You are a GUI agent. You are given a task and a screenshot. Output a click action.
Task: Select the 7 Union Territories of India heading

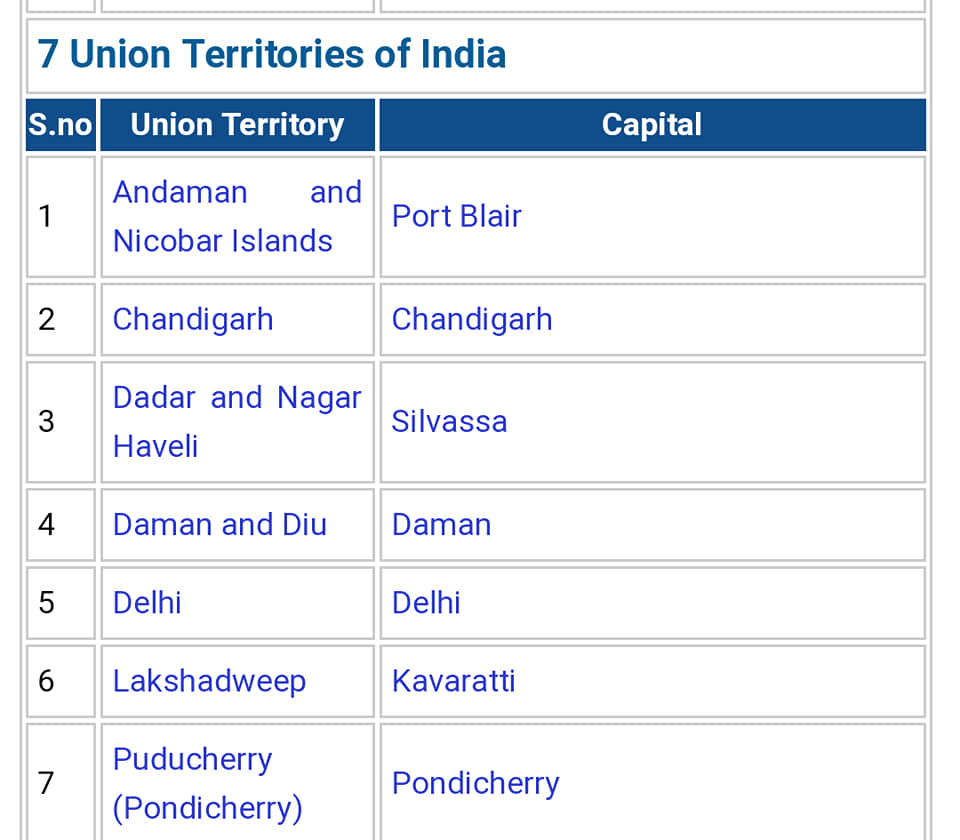pyautogui.click(x=272, y=54)
